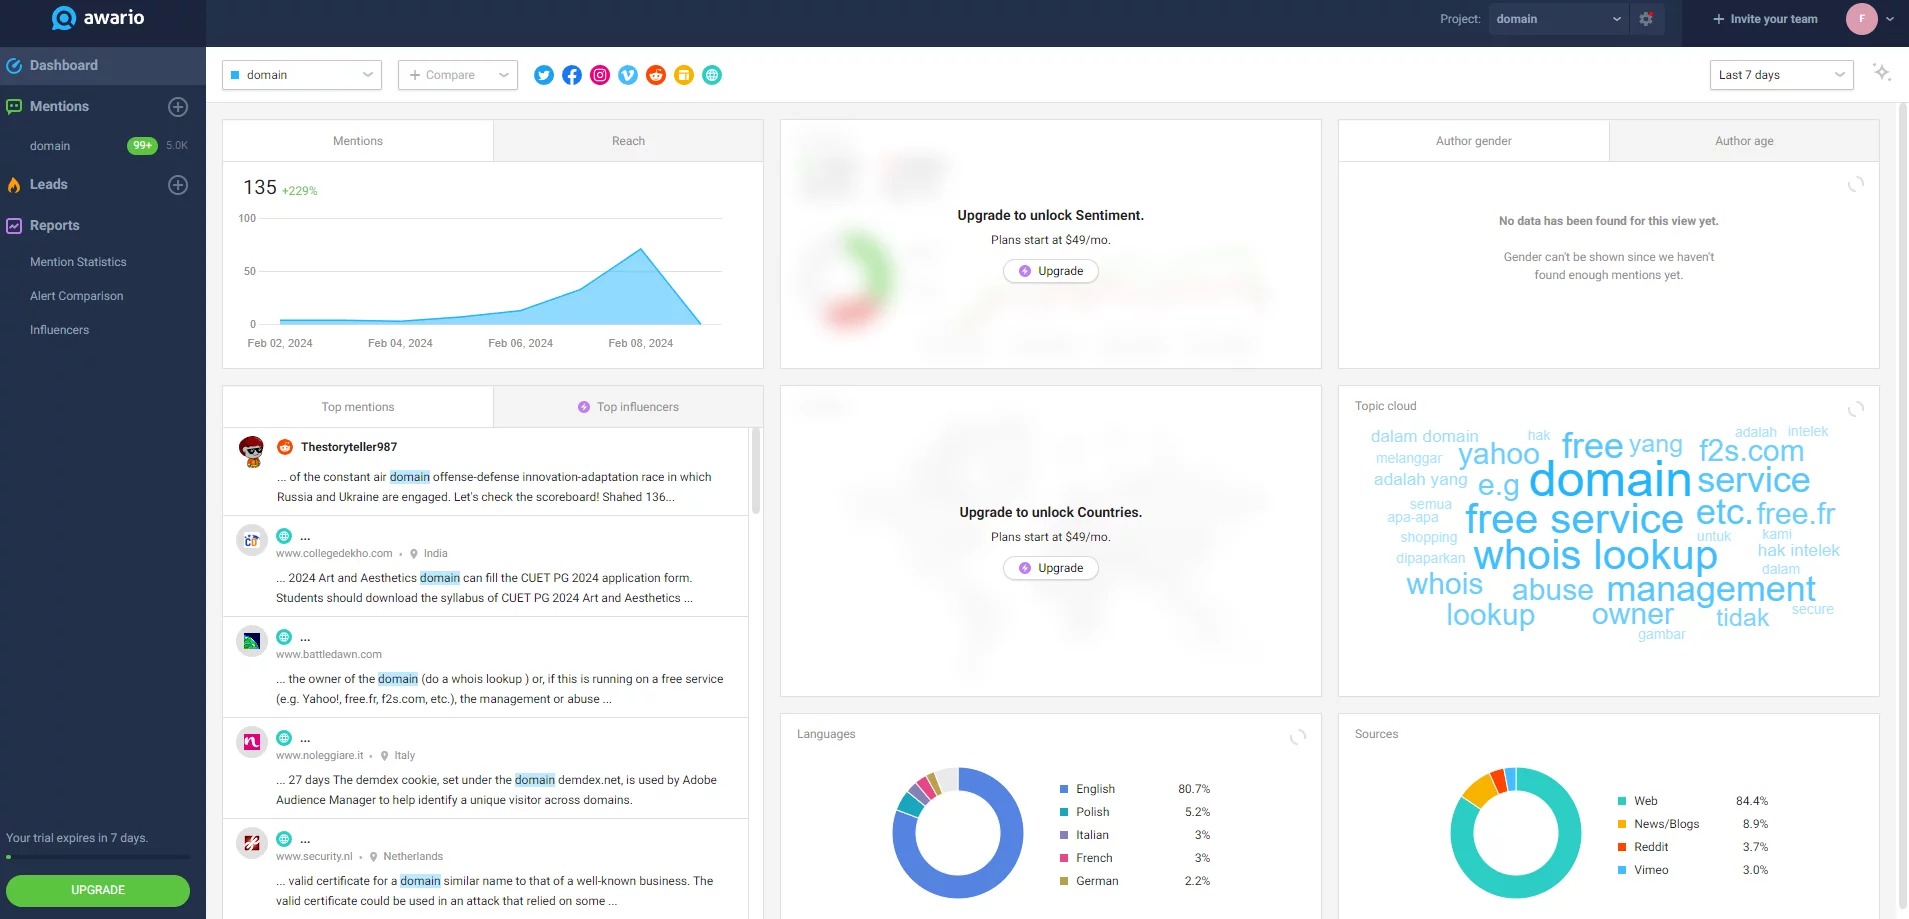Screen dimensions: 1909x919
Task: Toggle the Instagram source filter icon
Action: tap(600, 75)
